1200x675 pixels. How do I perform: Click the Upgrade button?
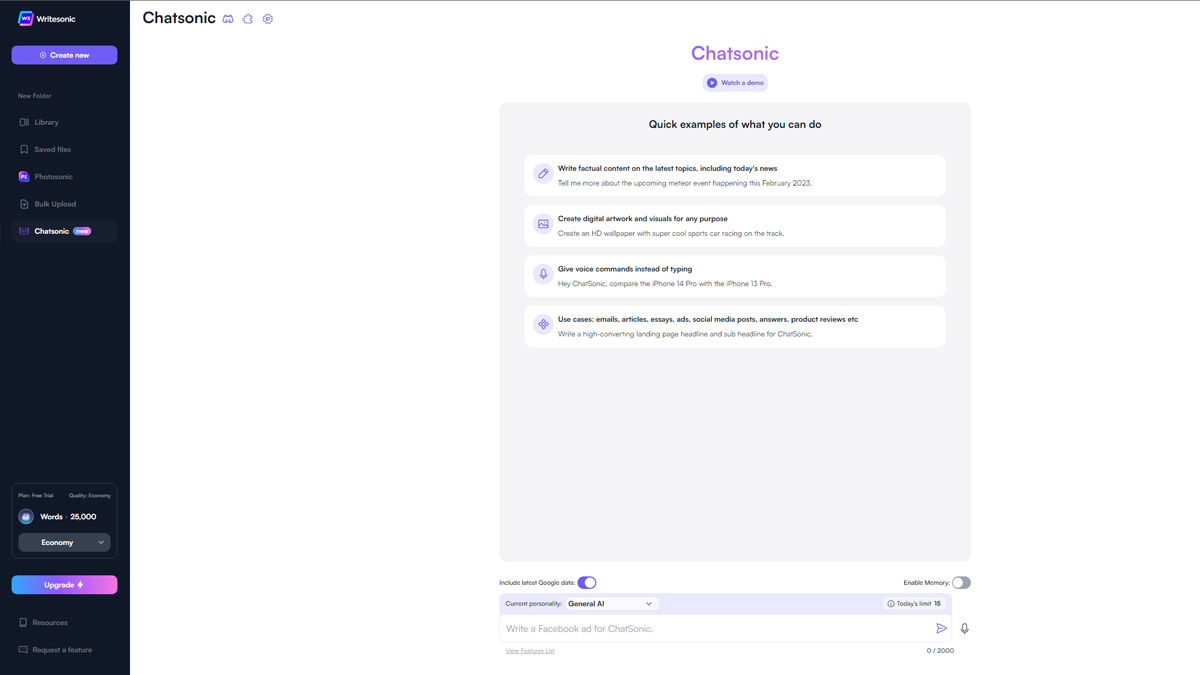click(x=64, y=585)
